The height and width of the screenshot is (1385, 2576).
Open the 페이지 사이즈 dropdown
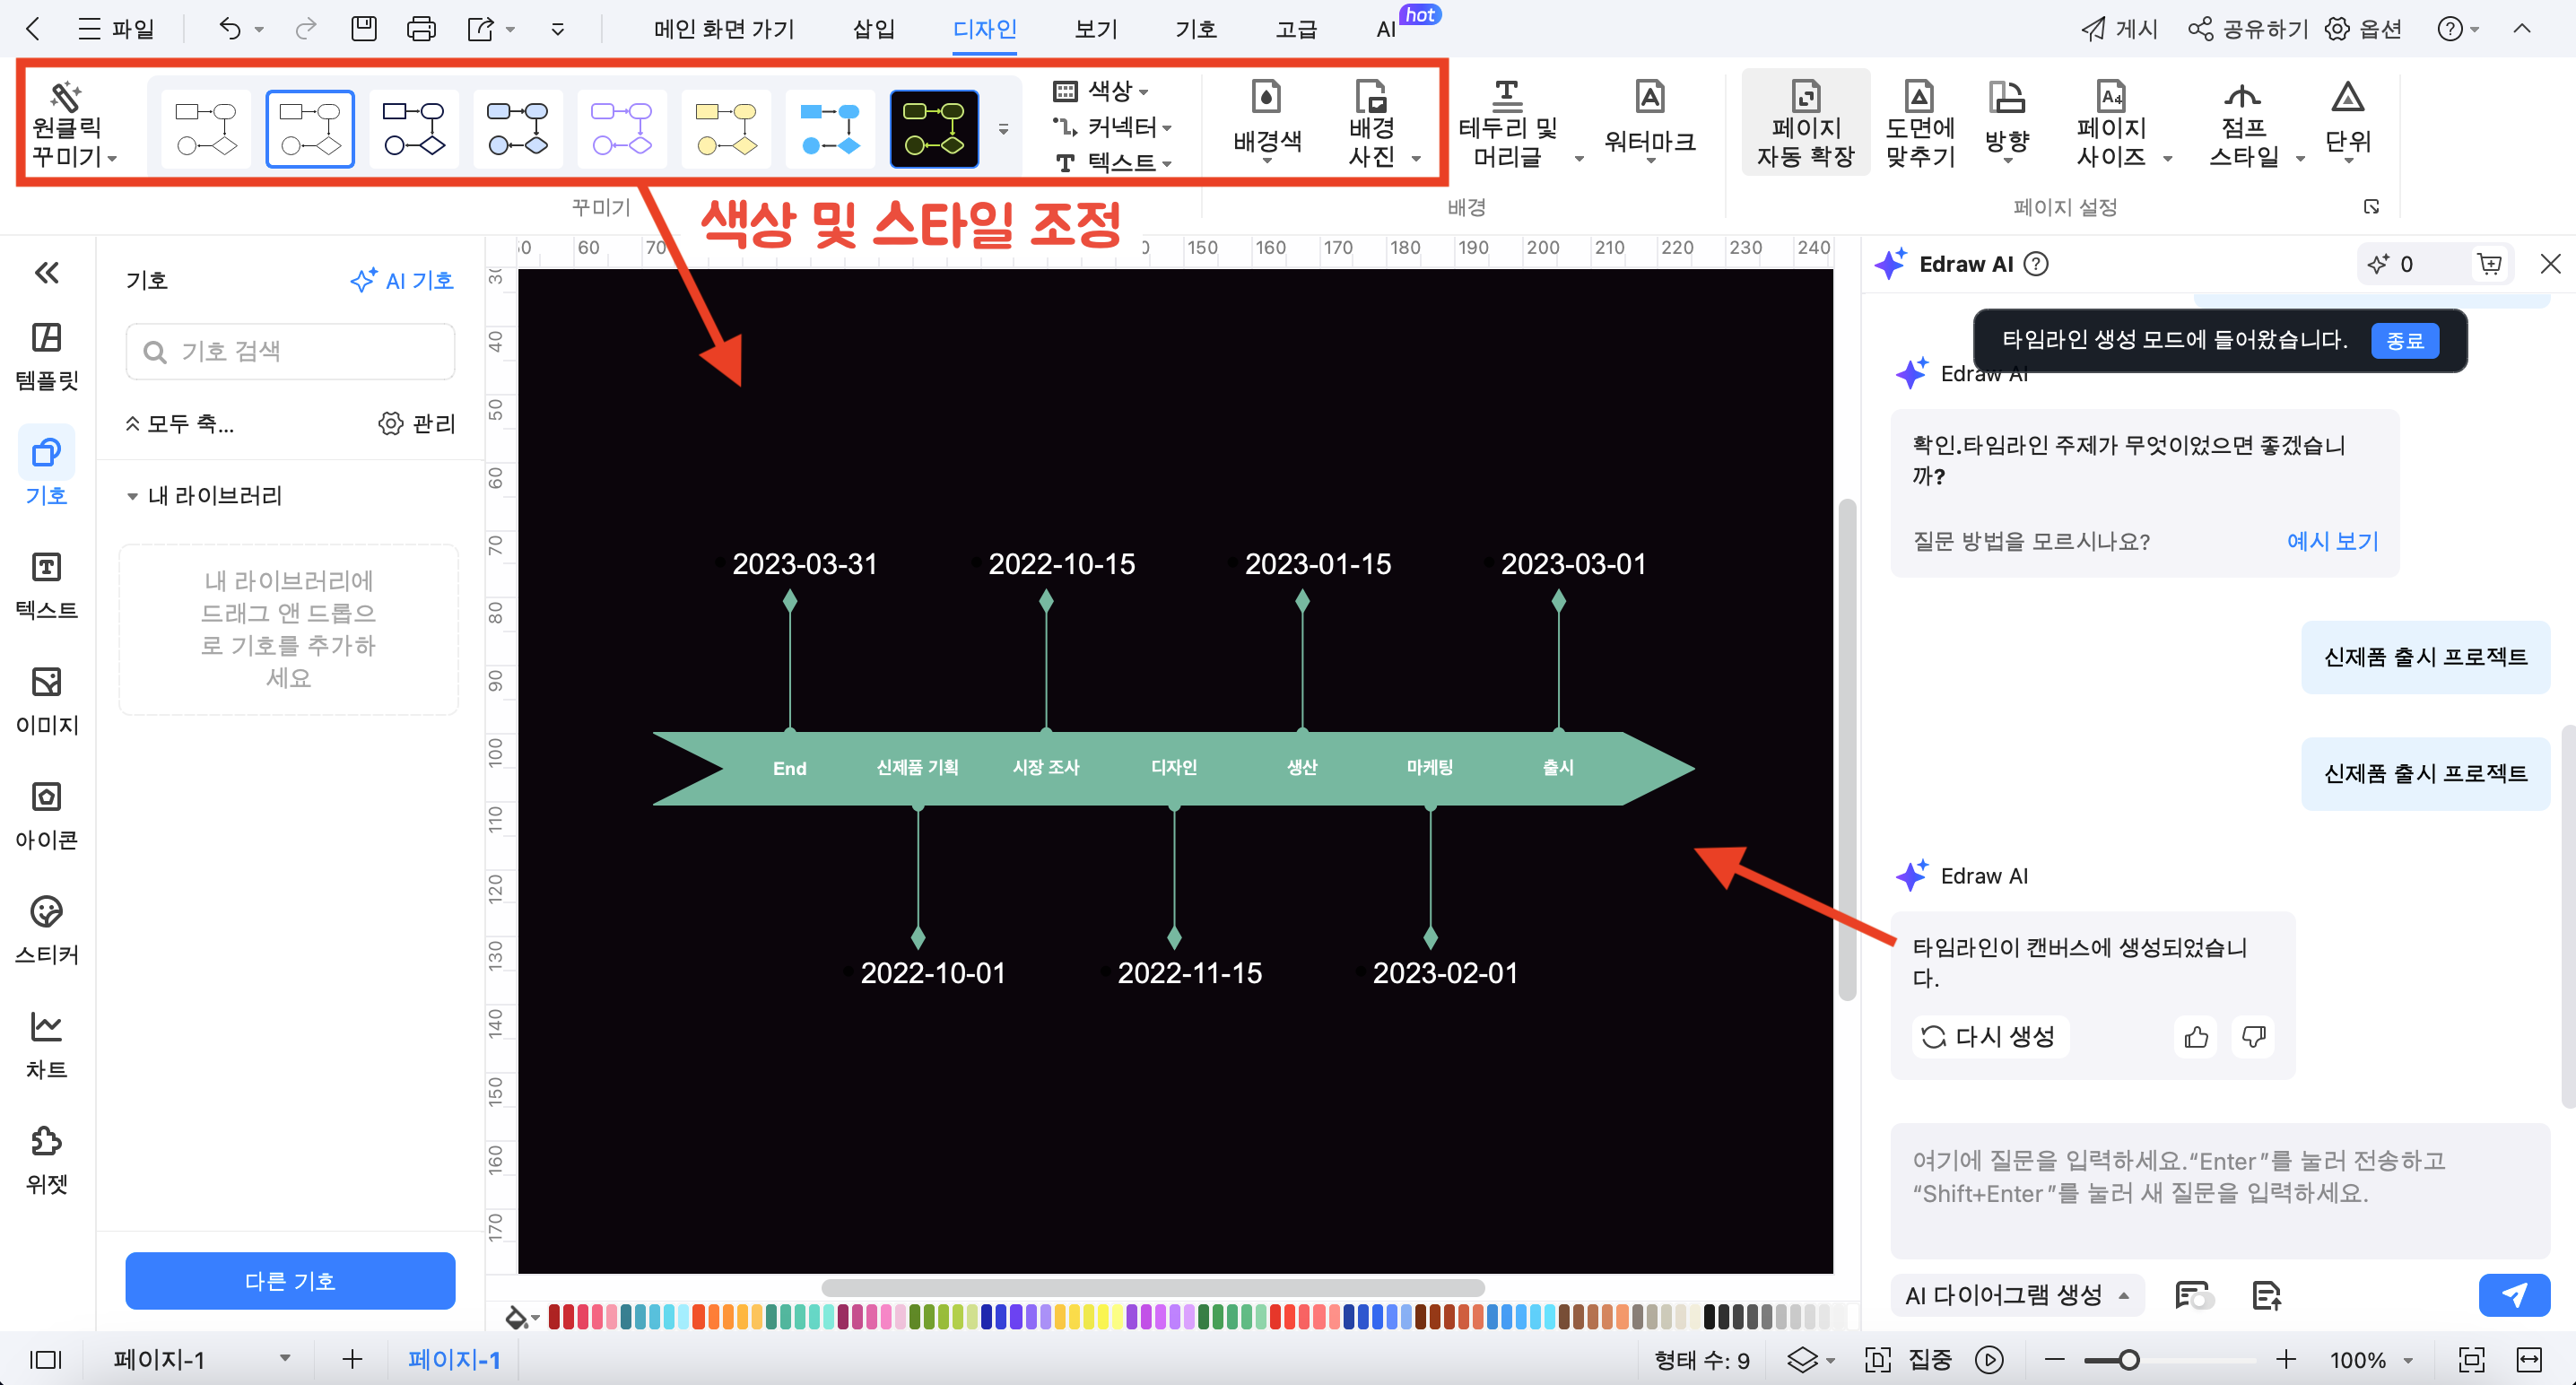2123,122
